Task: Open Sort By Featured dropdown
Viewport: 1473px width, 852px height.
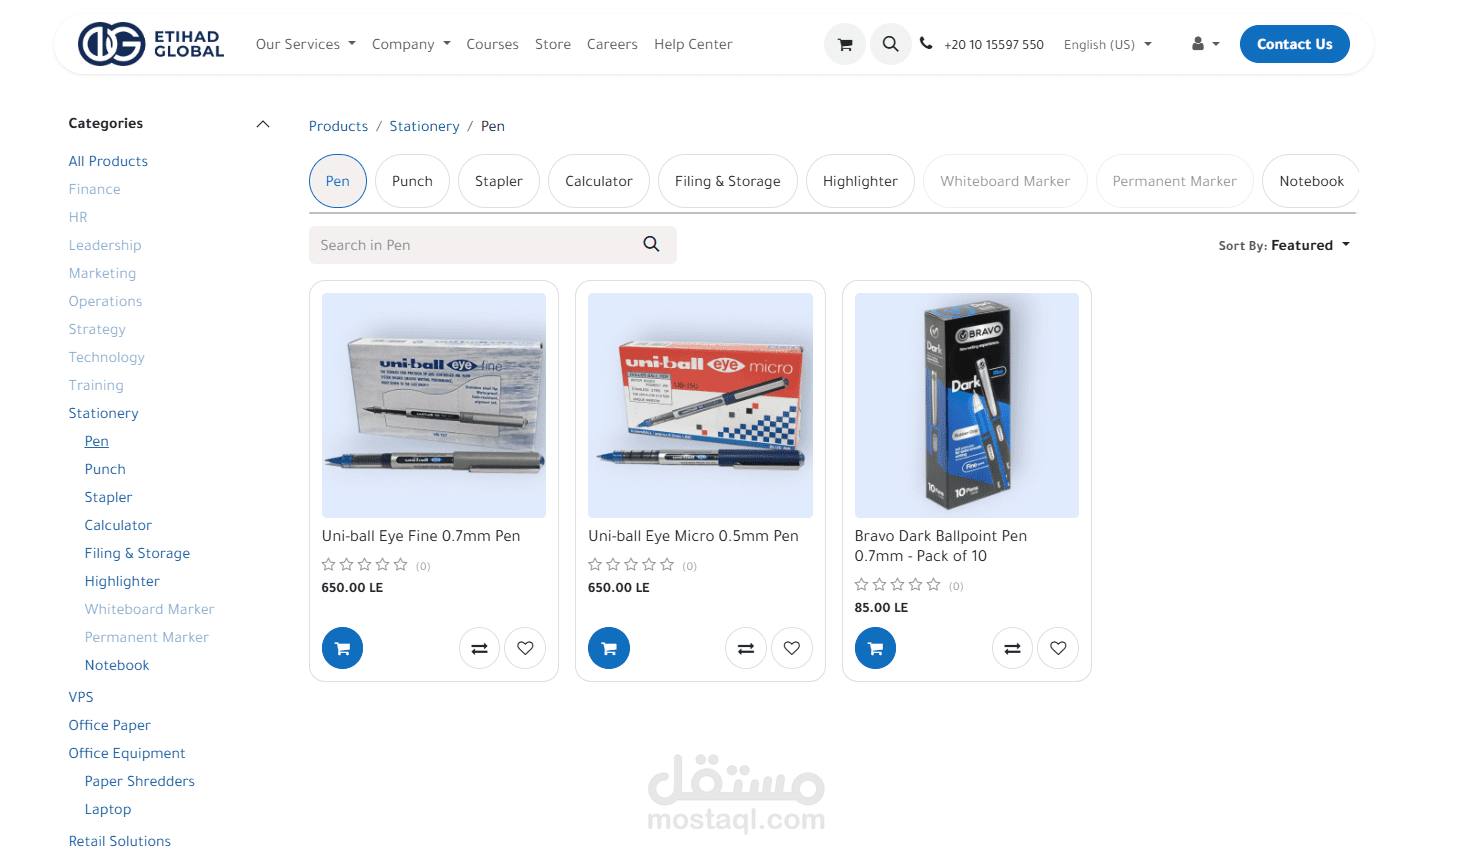Action: [1284, 245]
